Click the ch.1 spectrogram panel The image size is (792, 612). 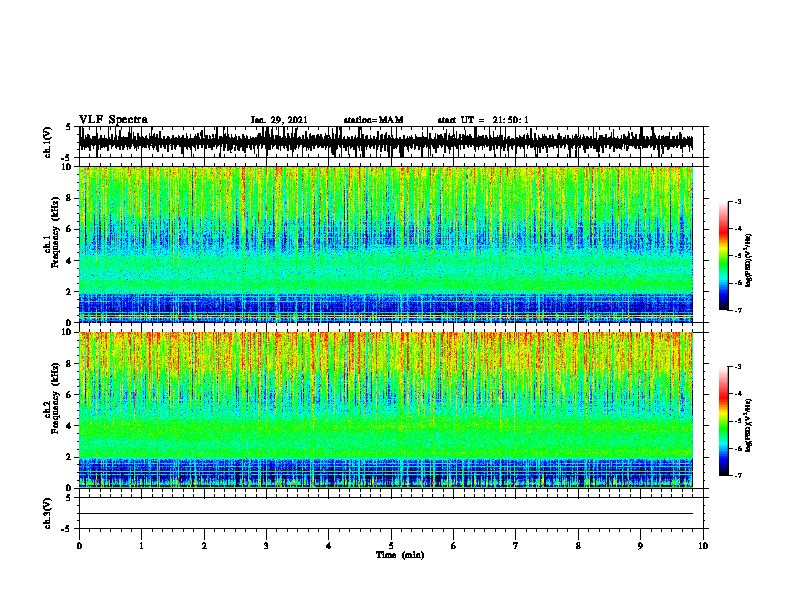(x=386, y=244)
